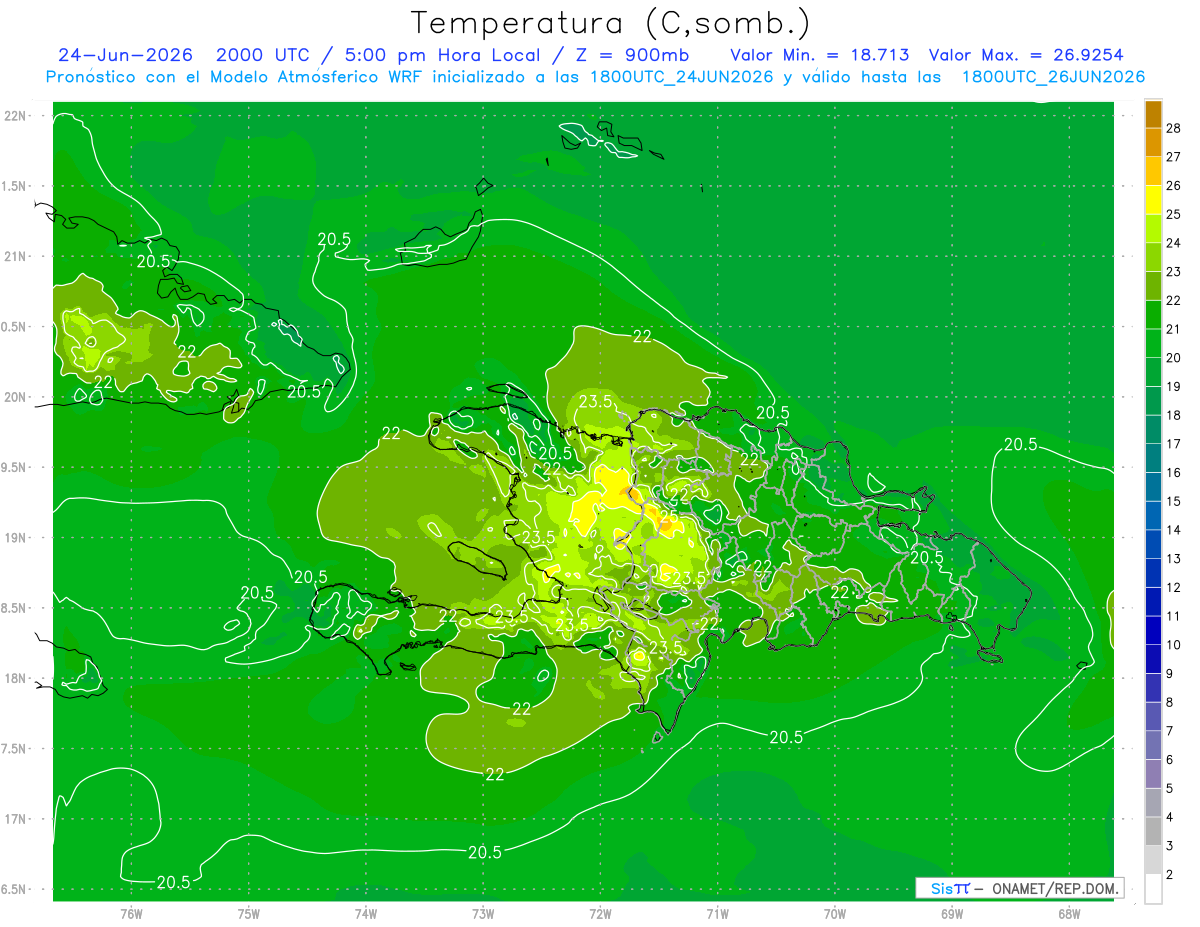Click the '19N' latitude axis label
The width and height of the screenshot is (1200, 927).
tap(15, 538)
